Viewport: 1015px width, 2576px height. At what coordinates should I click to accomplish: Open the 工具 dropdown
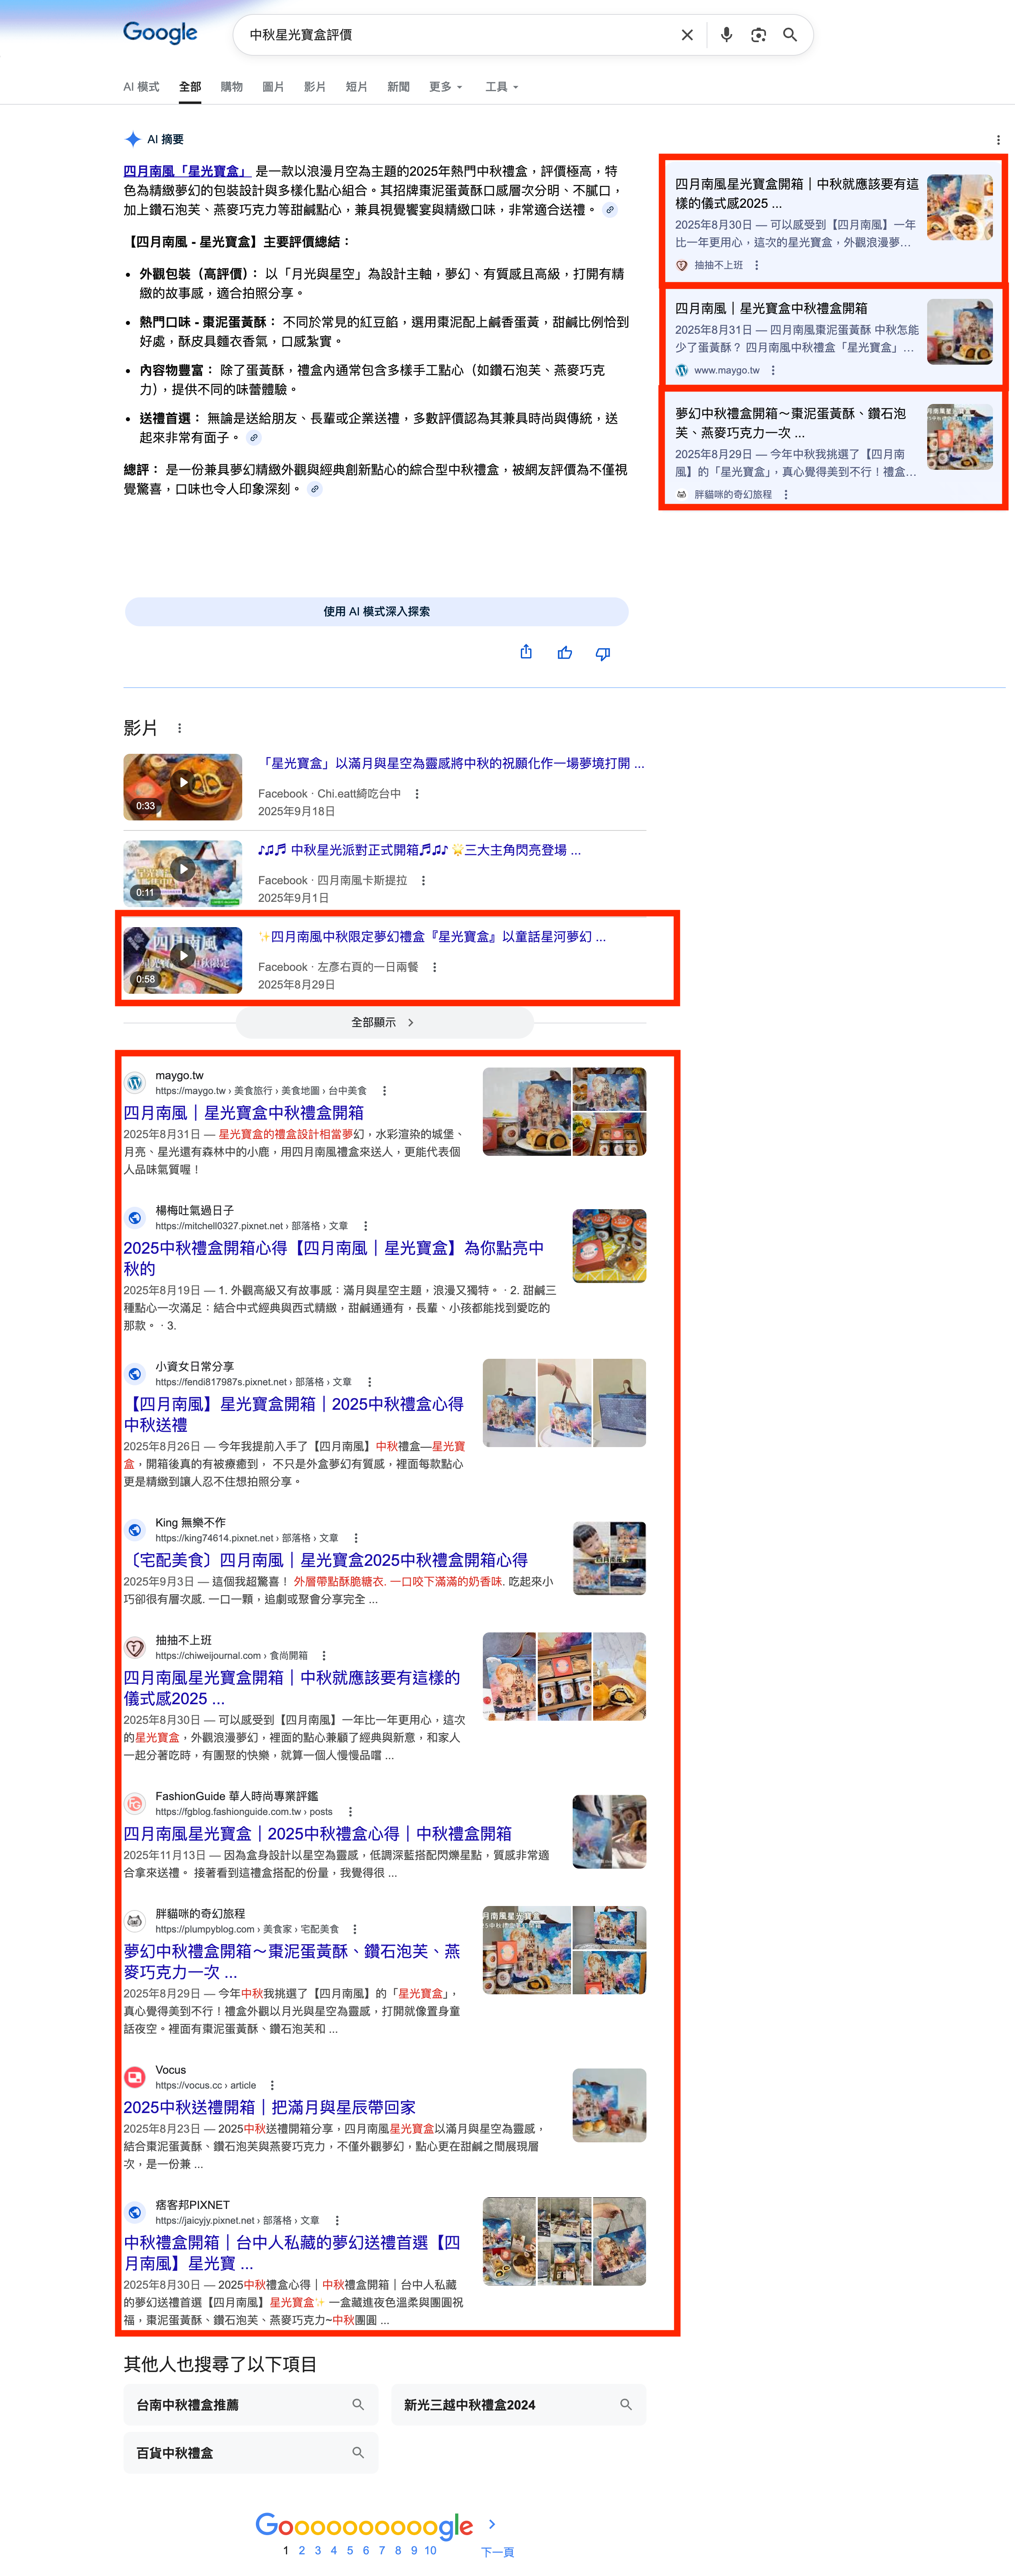(x=502, y=87)
